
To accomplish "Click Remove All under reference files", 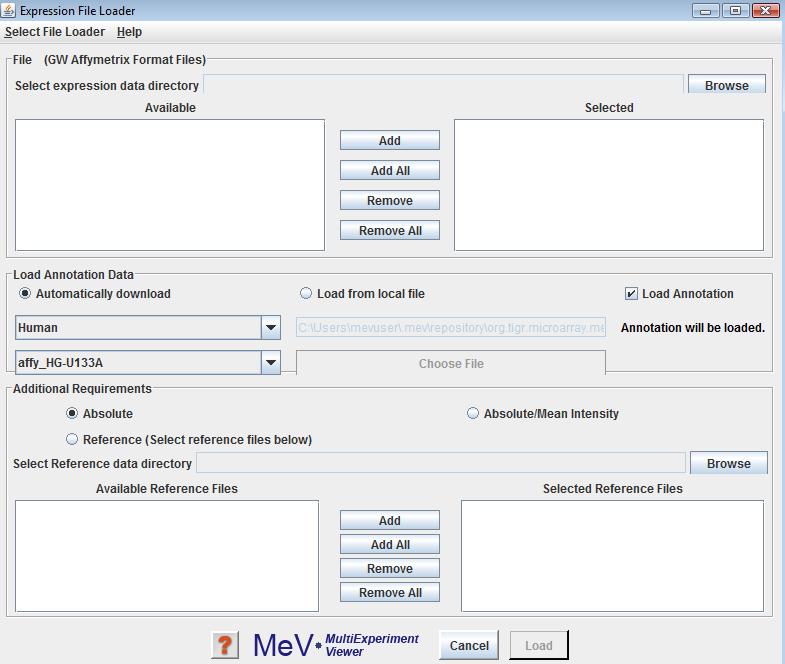I will (x=390, y=593).
